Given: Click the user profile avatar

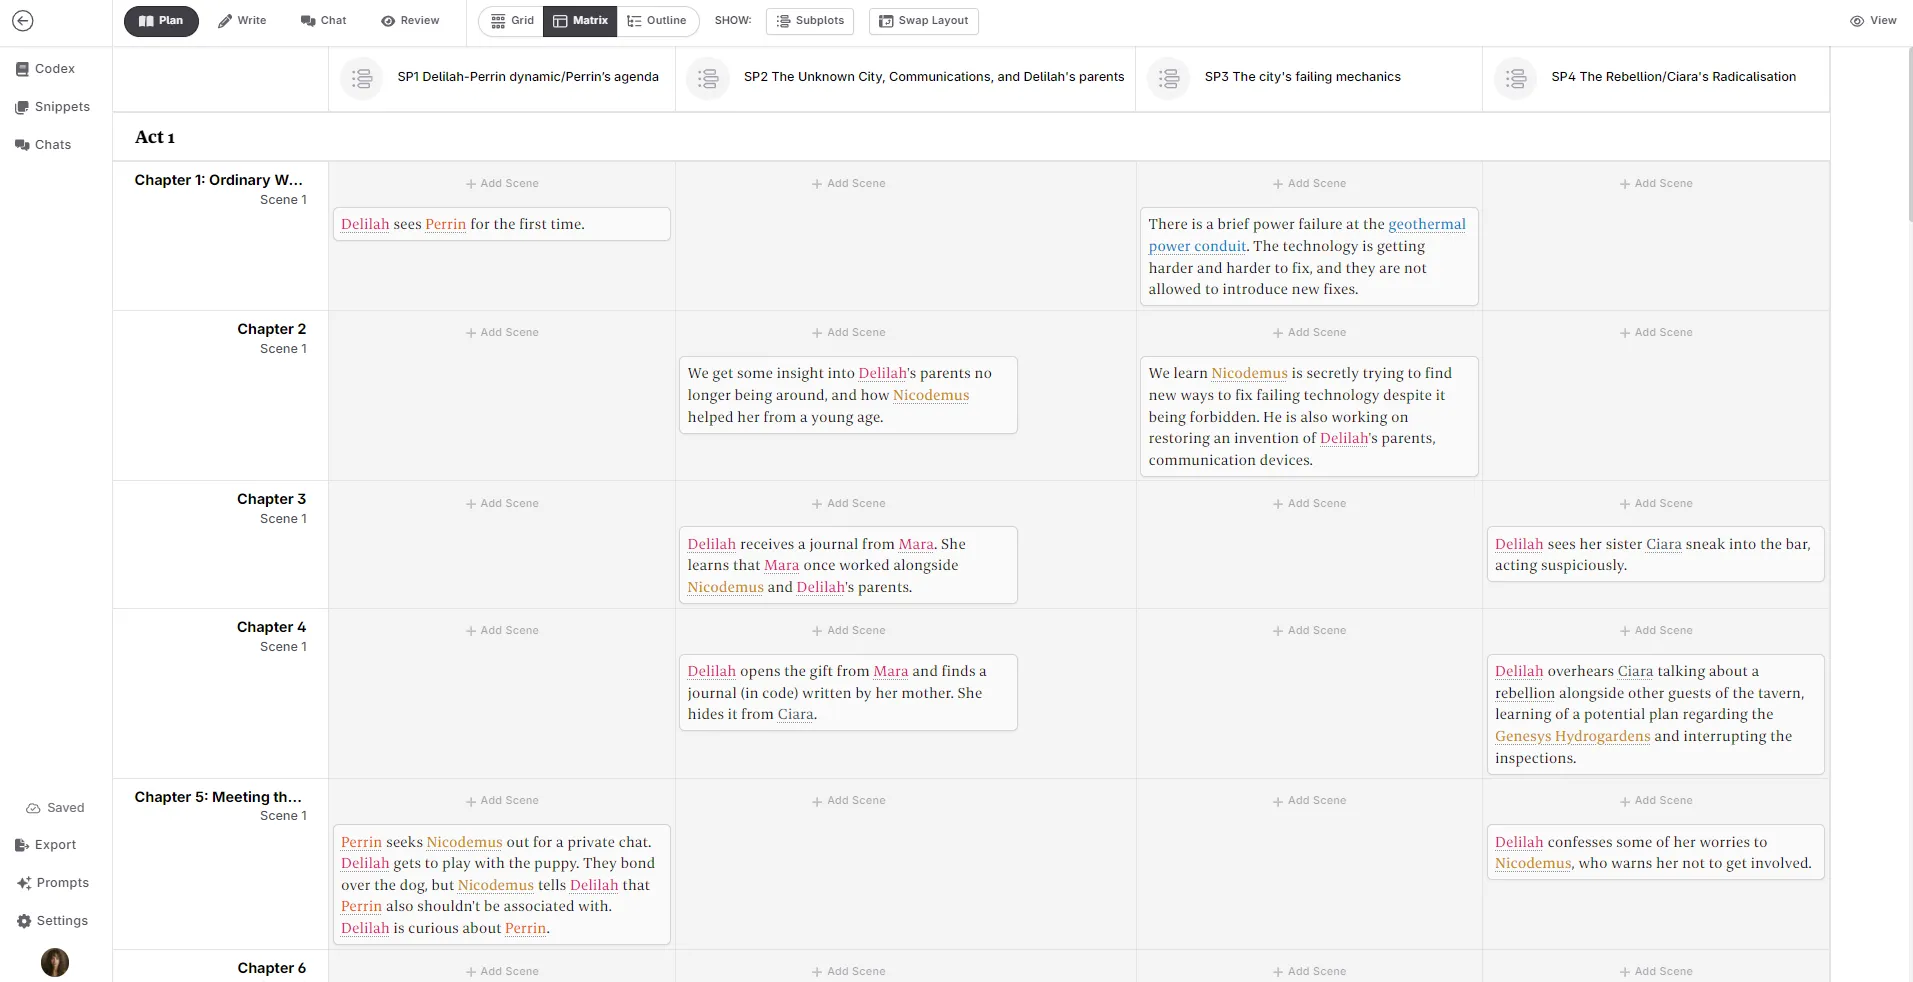Looking at the screenshot, I should [x=55, y=962].
